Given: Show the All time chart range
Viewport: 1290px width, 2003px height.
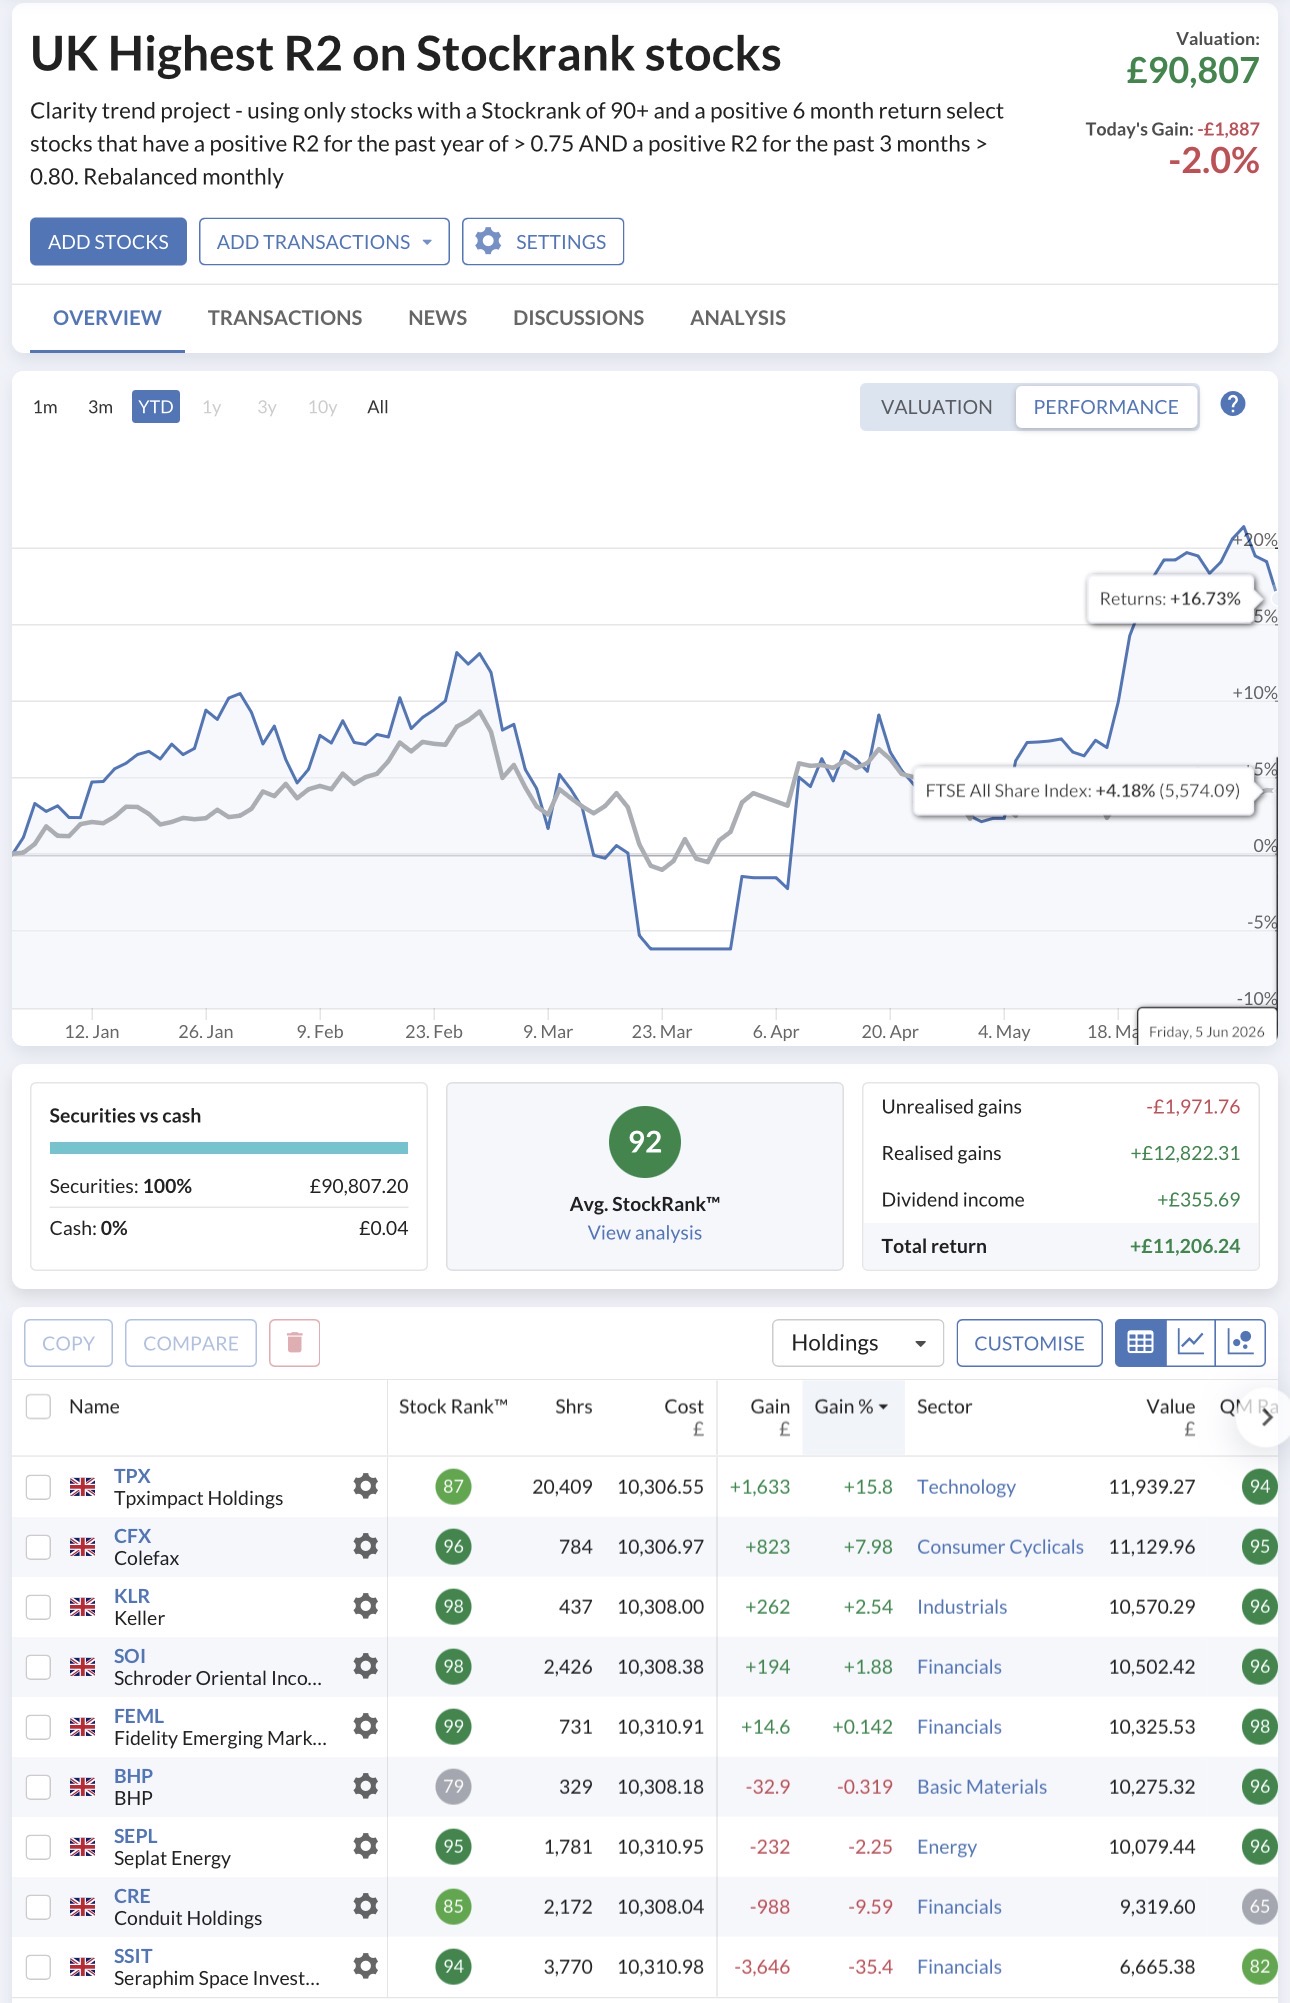Looking at the screenshot, I should click(378, 407).
